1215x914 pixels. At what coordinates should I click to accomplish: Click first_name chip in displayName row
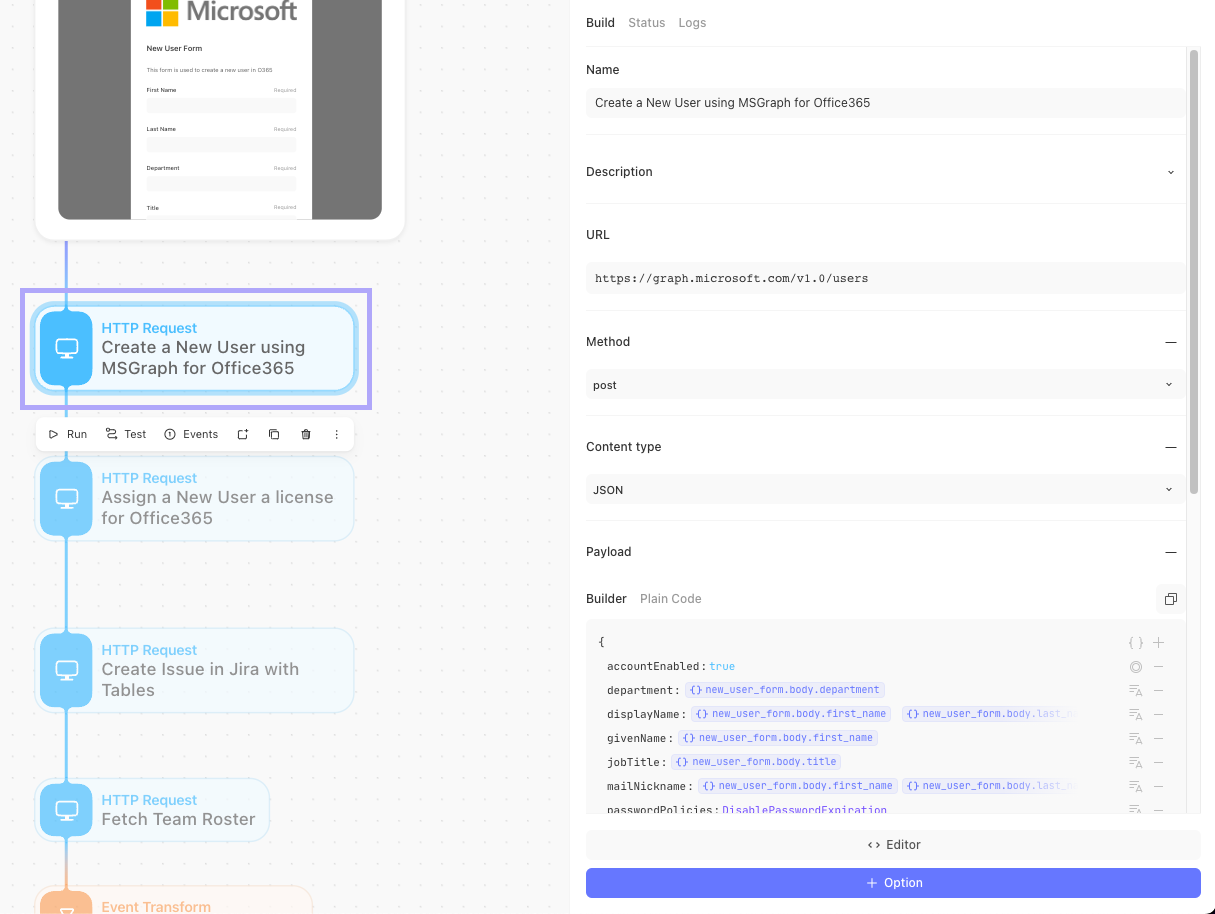pyautogui.click(x=791, y=714)
